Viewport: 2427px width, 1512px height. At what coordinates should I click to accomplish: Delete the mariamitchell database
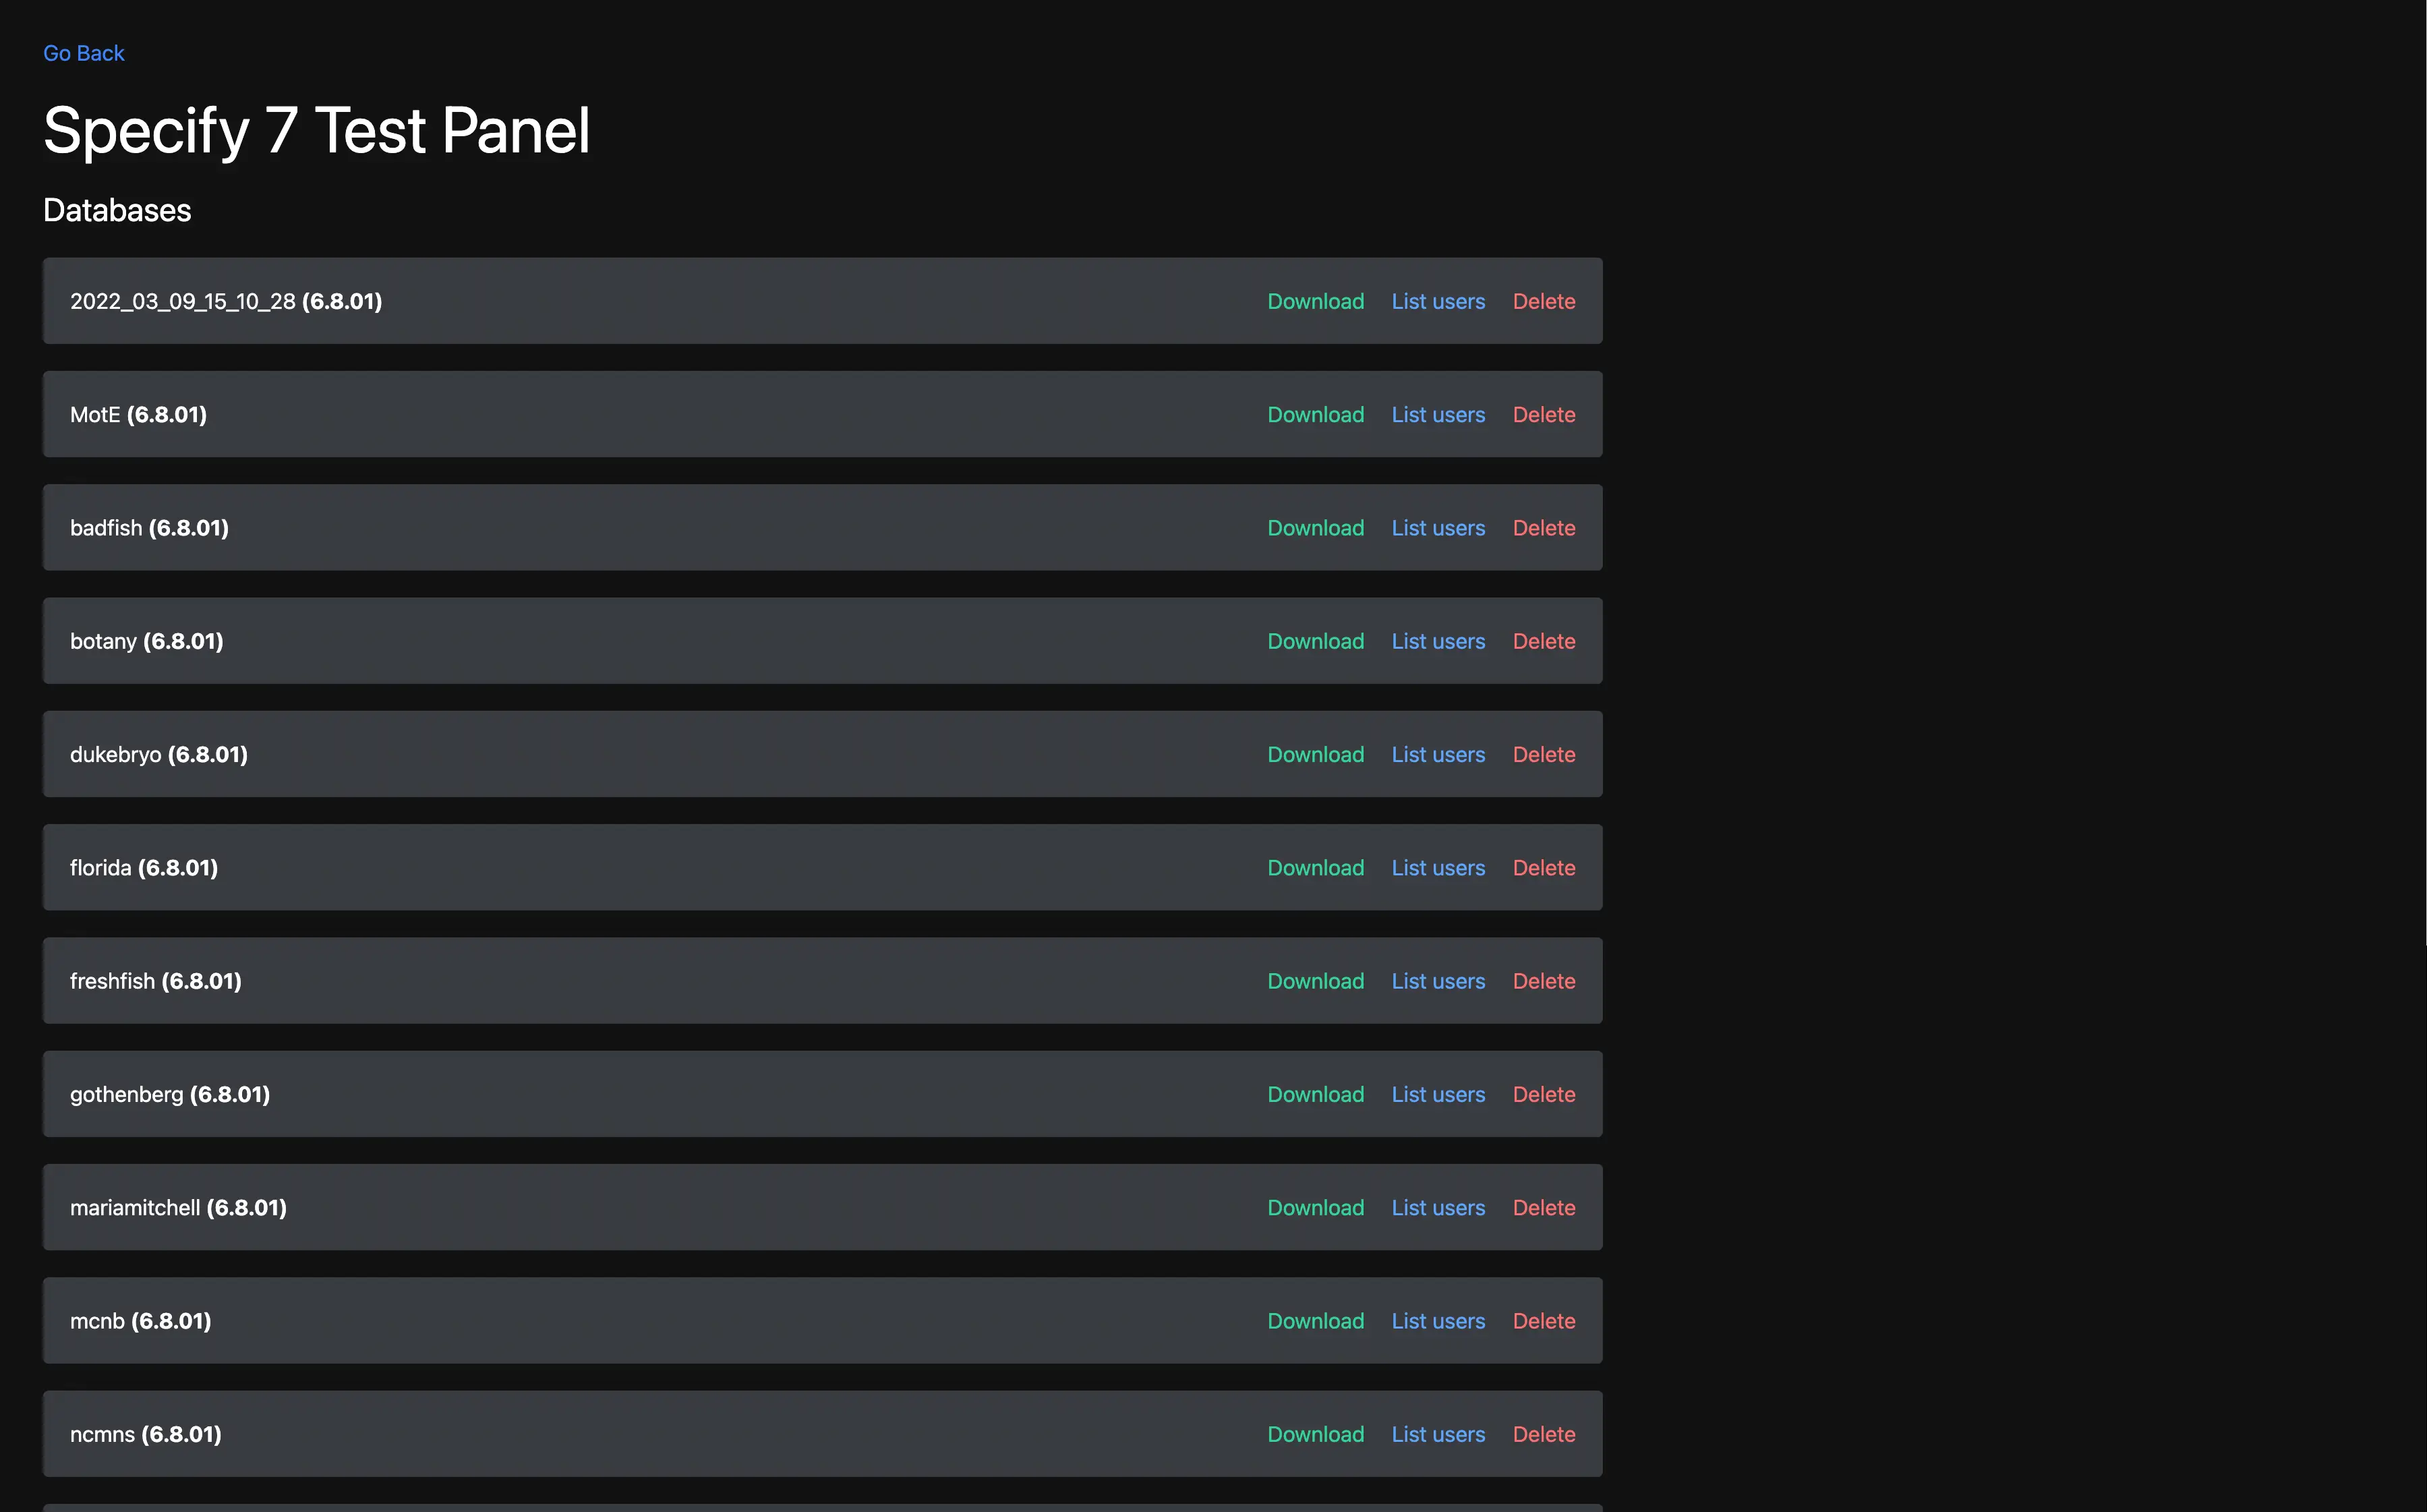point(1543,1208)
